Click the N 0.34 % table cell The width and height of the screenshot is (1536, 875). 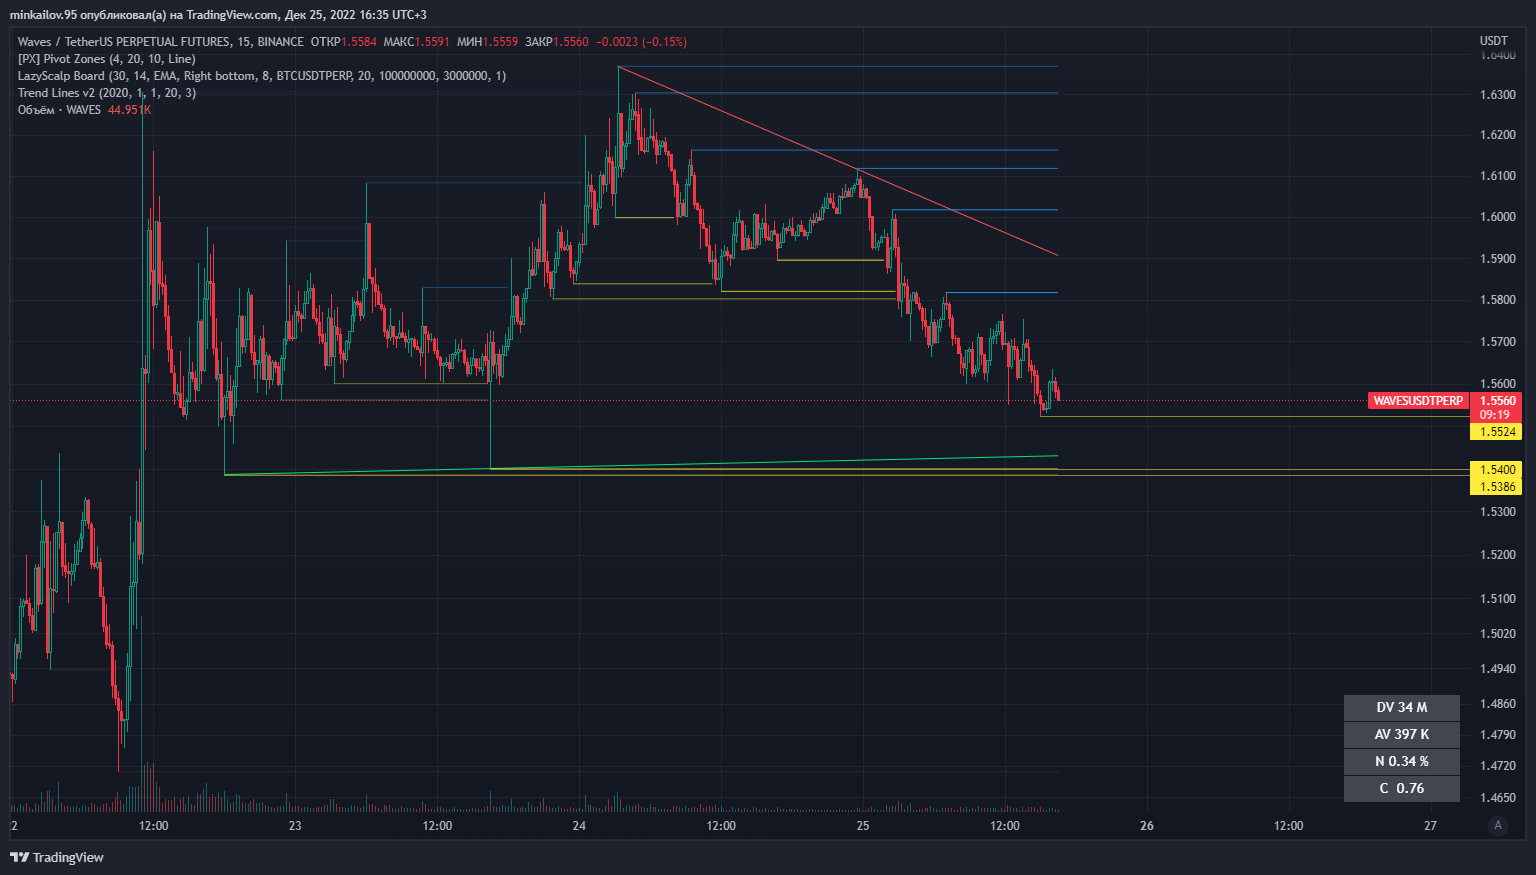[x=1401, y=761]
